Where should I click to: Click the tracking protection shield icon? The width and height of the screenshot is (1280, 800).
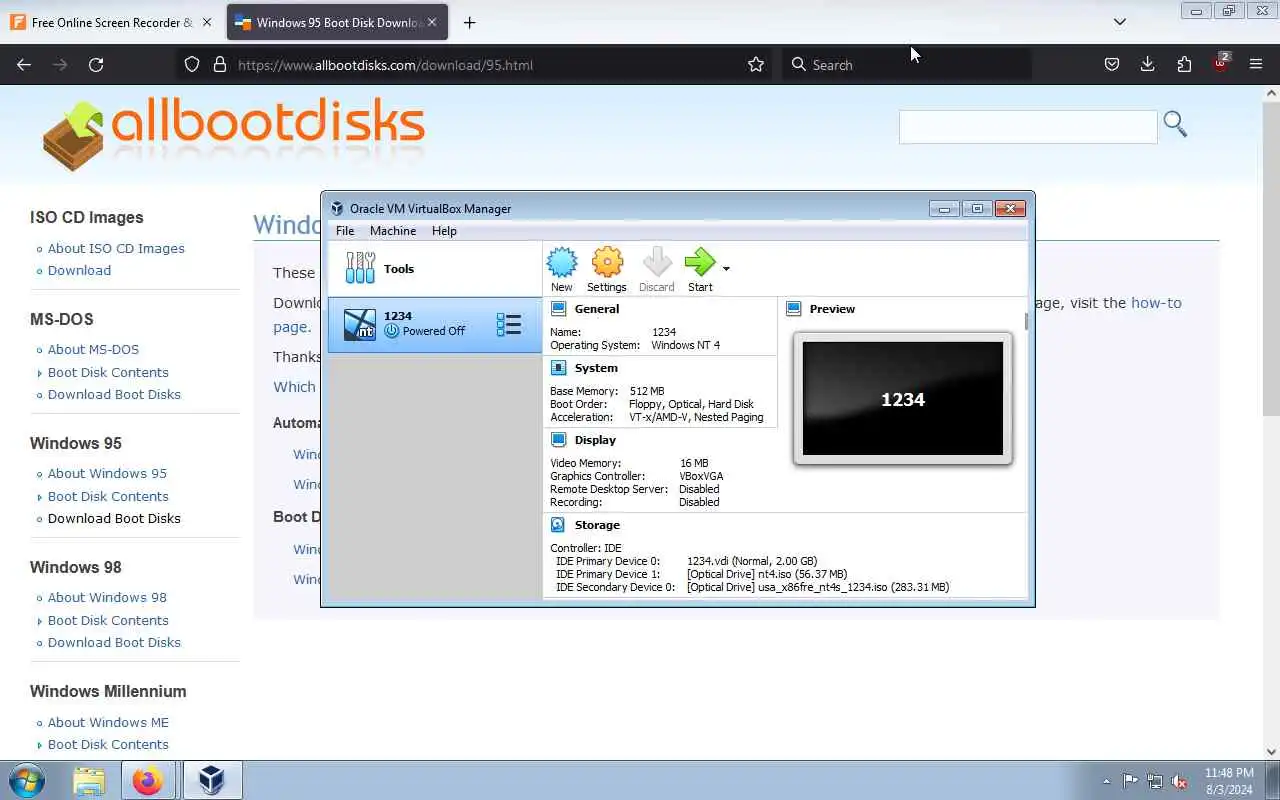192,65
